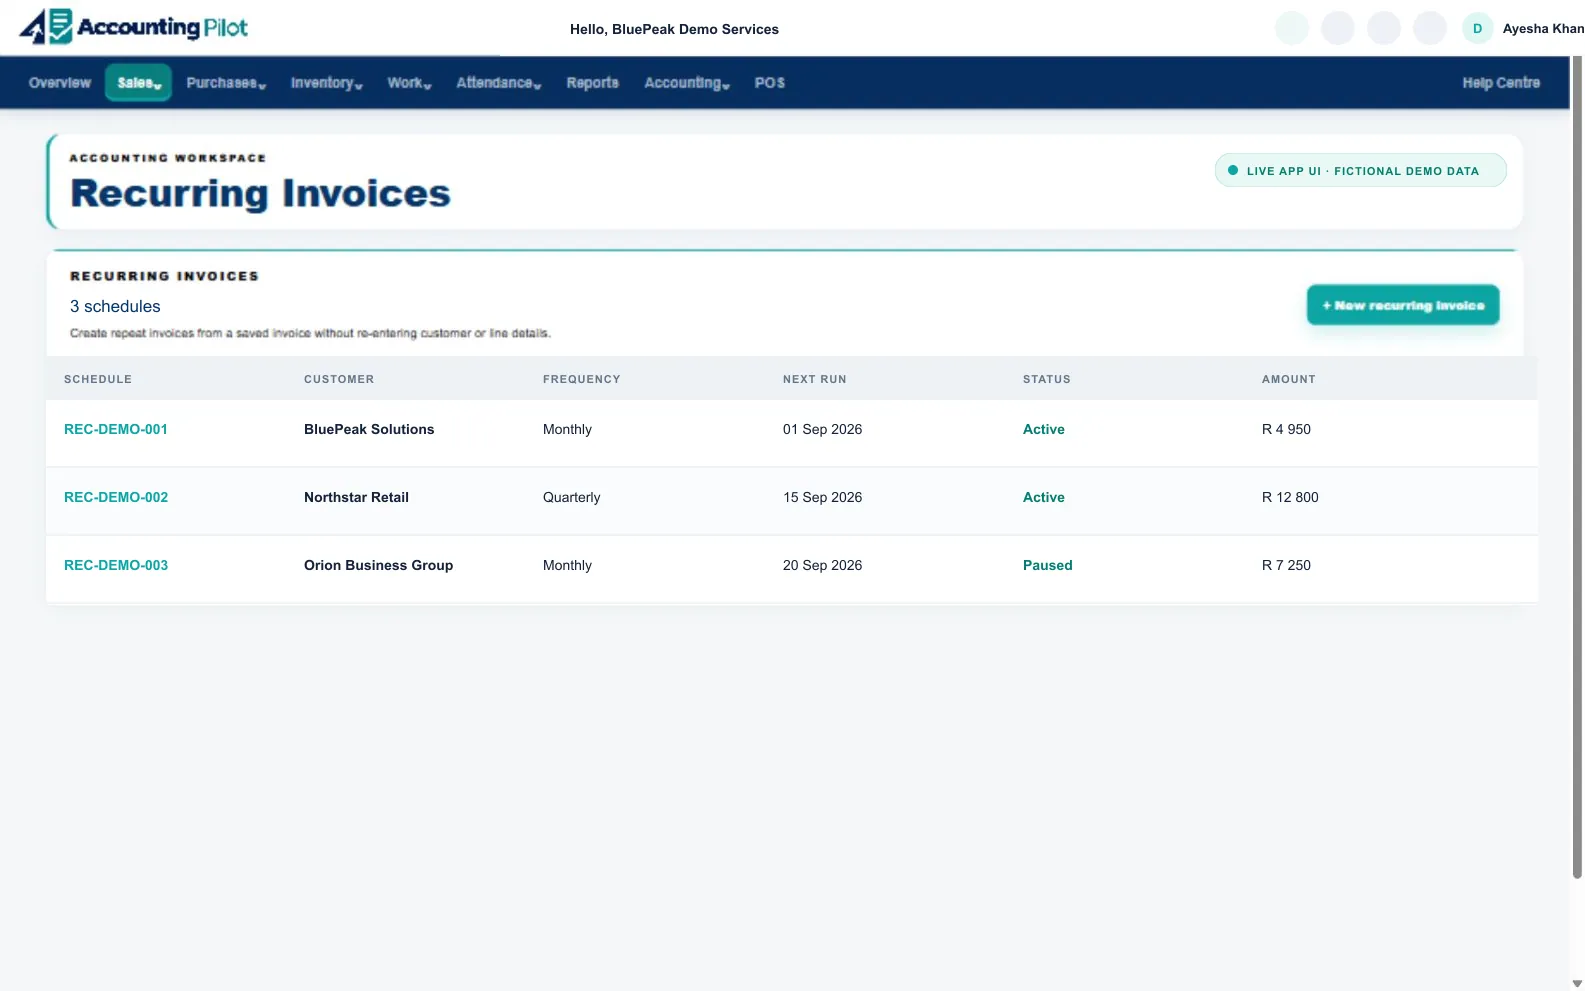Open schedule REC-DEMO-003
The height and width of the screenshot is (991, 1585).
pos(116,565)
